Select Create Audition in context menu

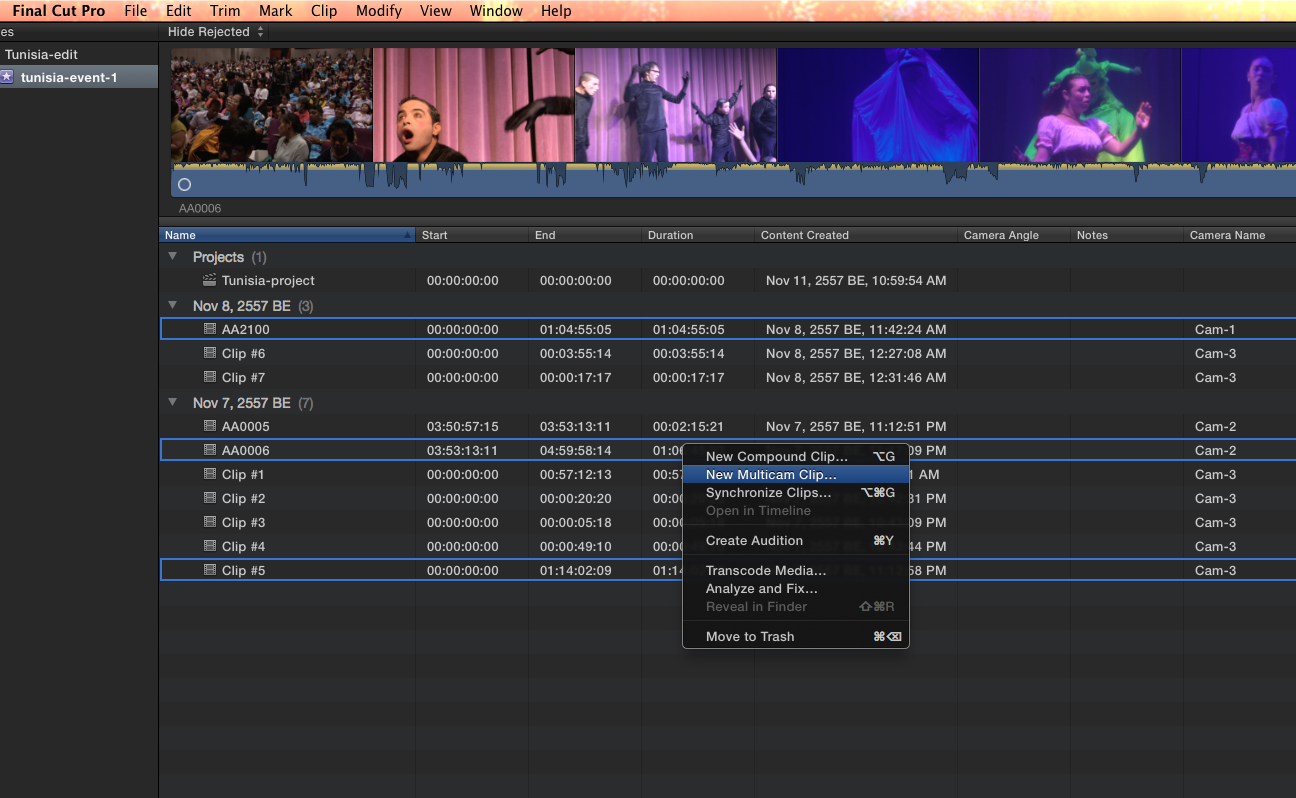click(795, 541)
